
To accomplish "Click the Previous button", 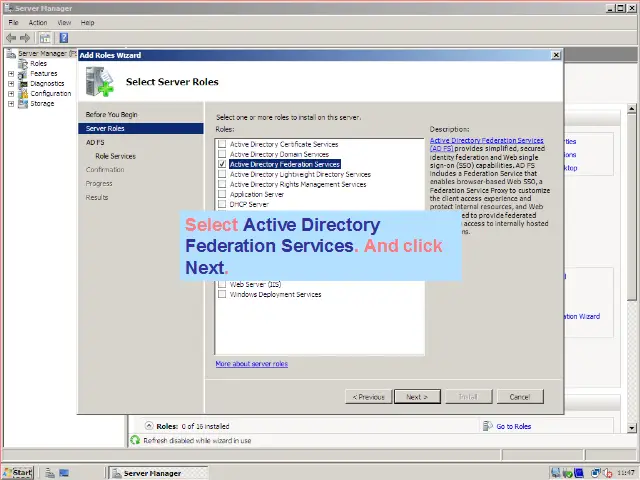I will click(x=369, y=397).
